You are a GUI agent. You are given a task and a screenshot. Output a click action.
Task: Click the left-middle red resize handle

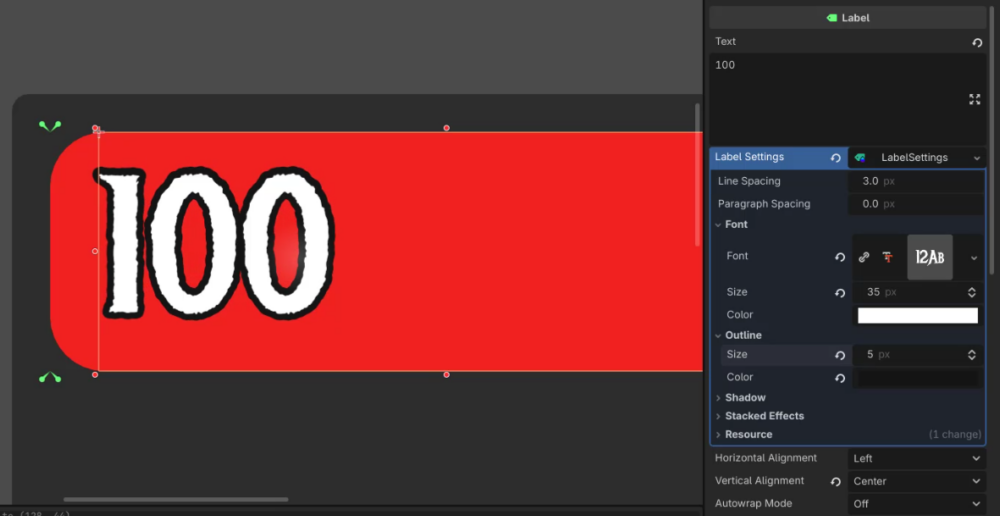click(95, 251)
